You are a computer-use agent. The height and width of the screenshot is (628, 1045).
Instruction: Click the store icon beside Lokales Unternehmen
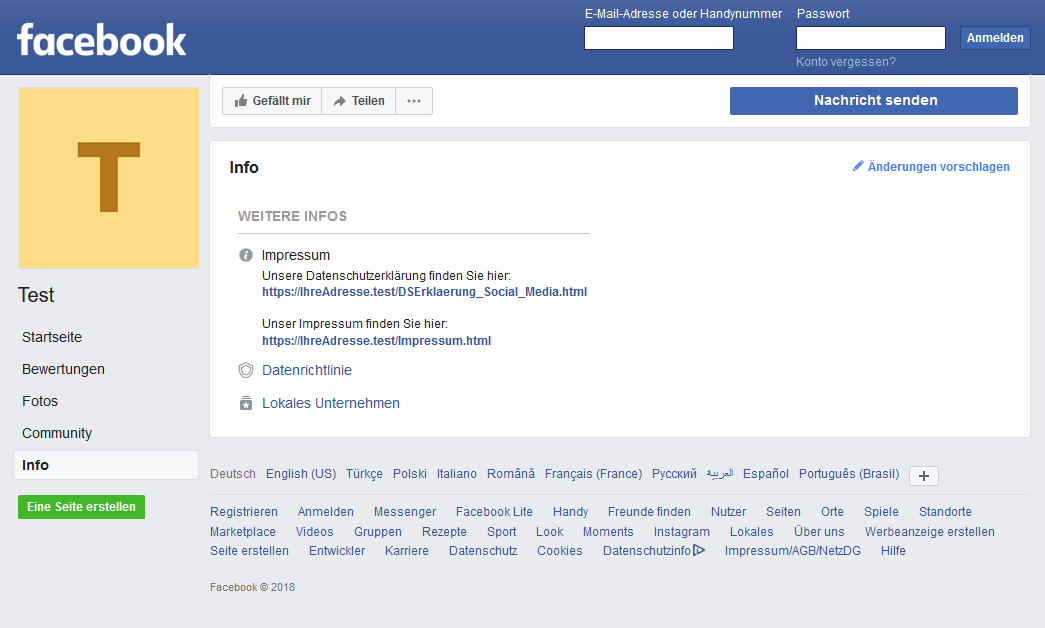[x=246, y=403]
